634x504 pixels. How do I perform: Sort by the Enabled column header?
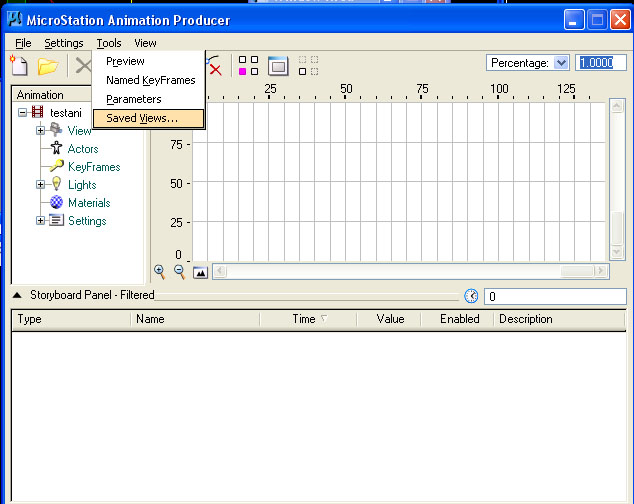[458, 319]
